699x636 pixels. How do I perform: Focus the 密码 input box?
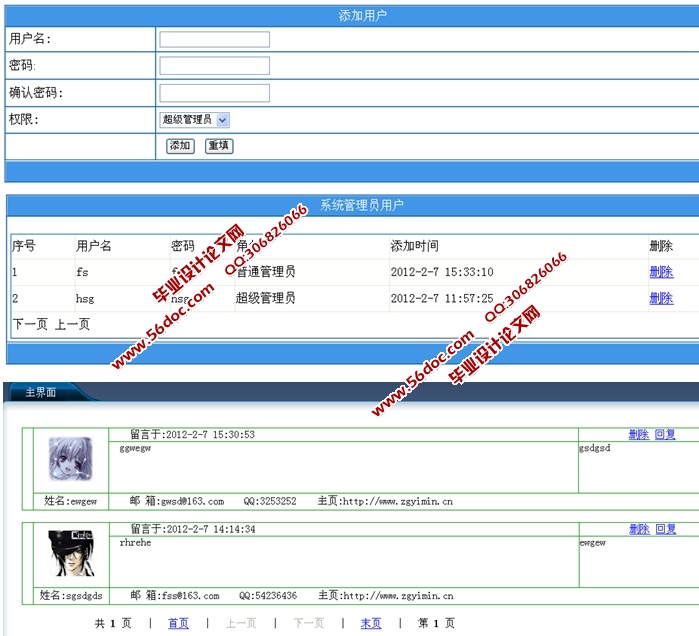214,66
